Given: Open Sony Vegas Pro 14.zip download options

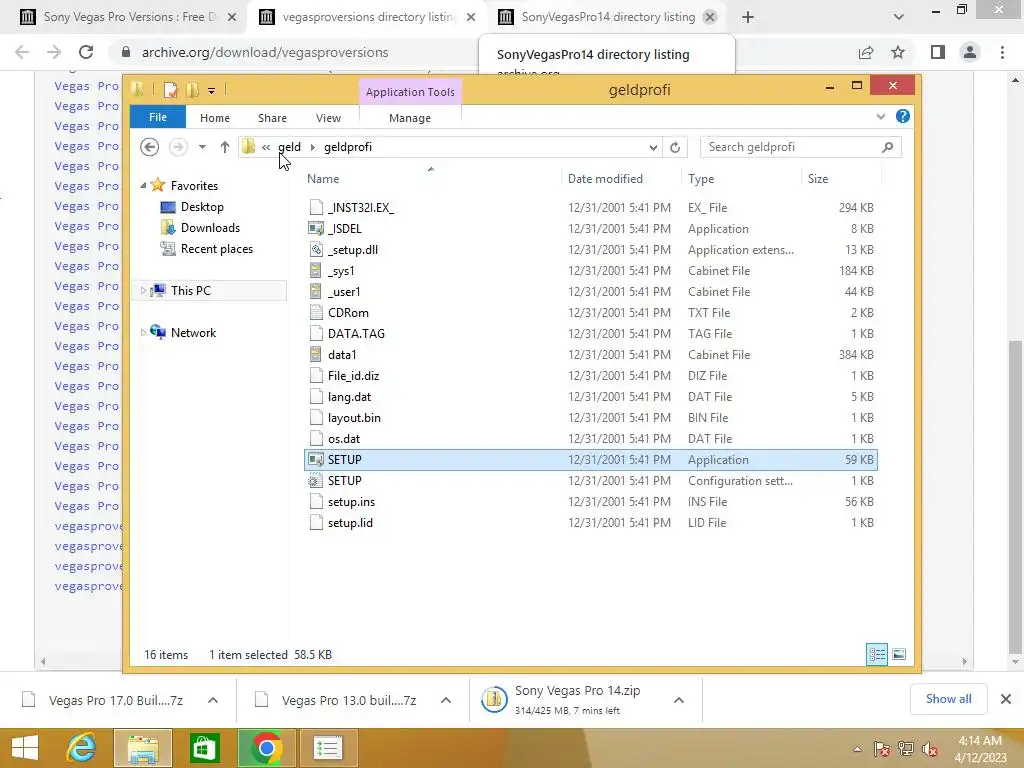Looking at the screenshot, I should 679,700.
